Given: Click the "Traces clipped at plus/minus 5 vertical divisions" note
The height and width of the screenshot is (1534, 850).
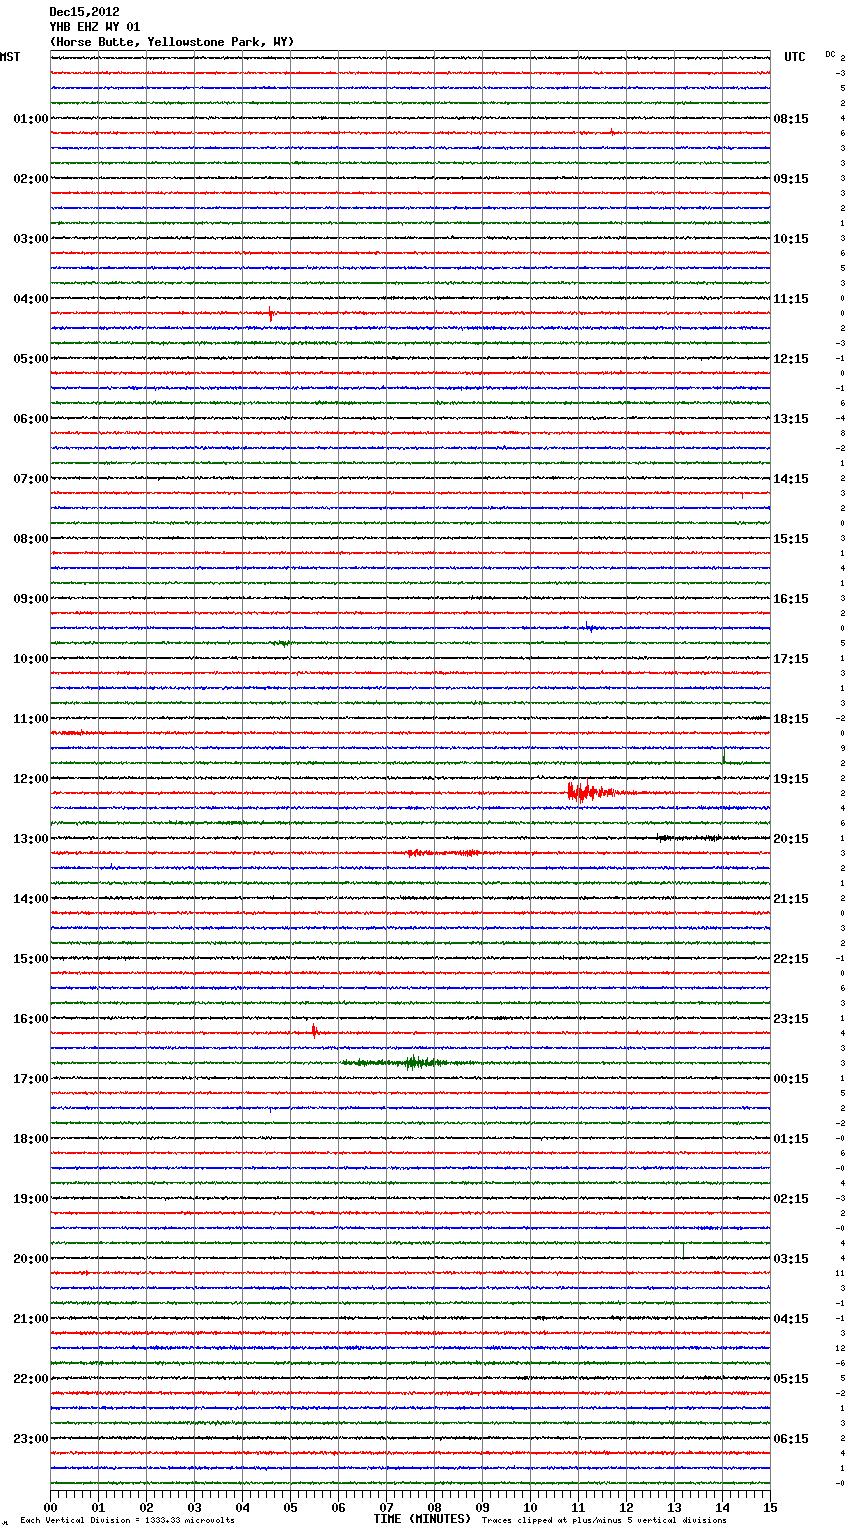Looking at the screenshot, I should point(604,1520).
